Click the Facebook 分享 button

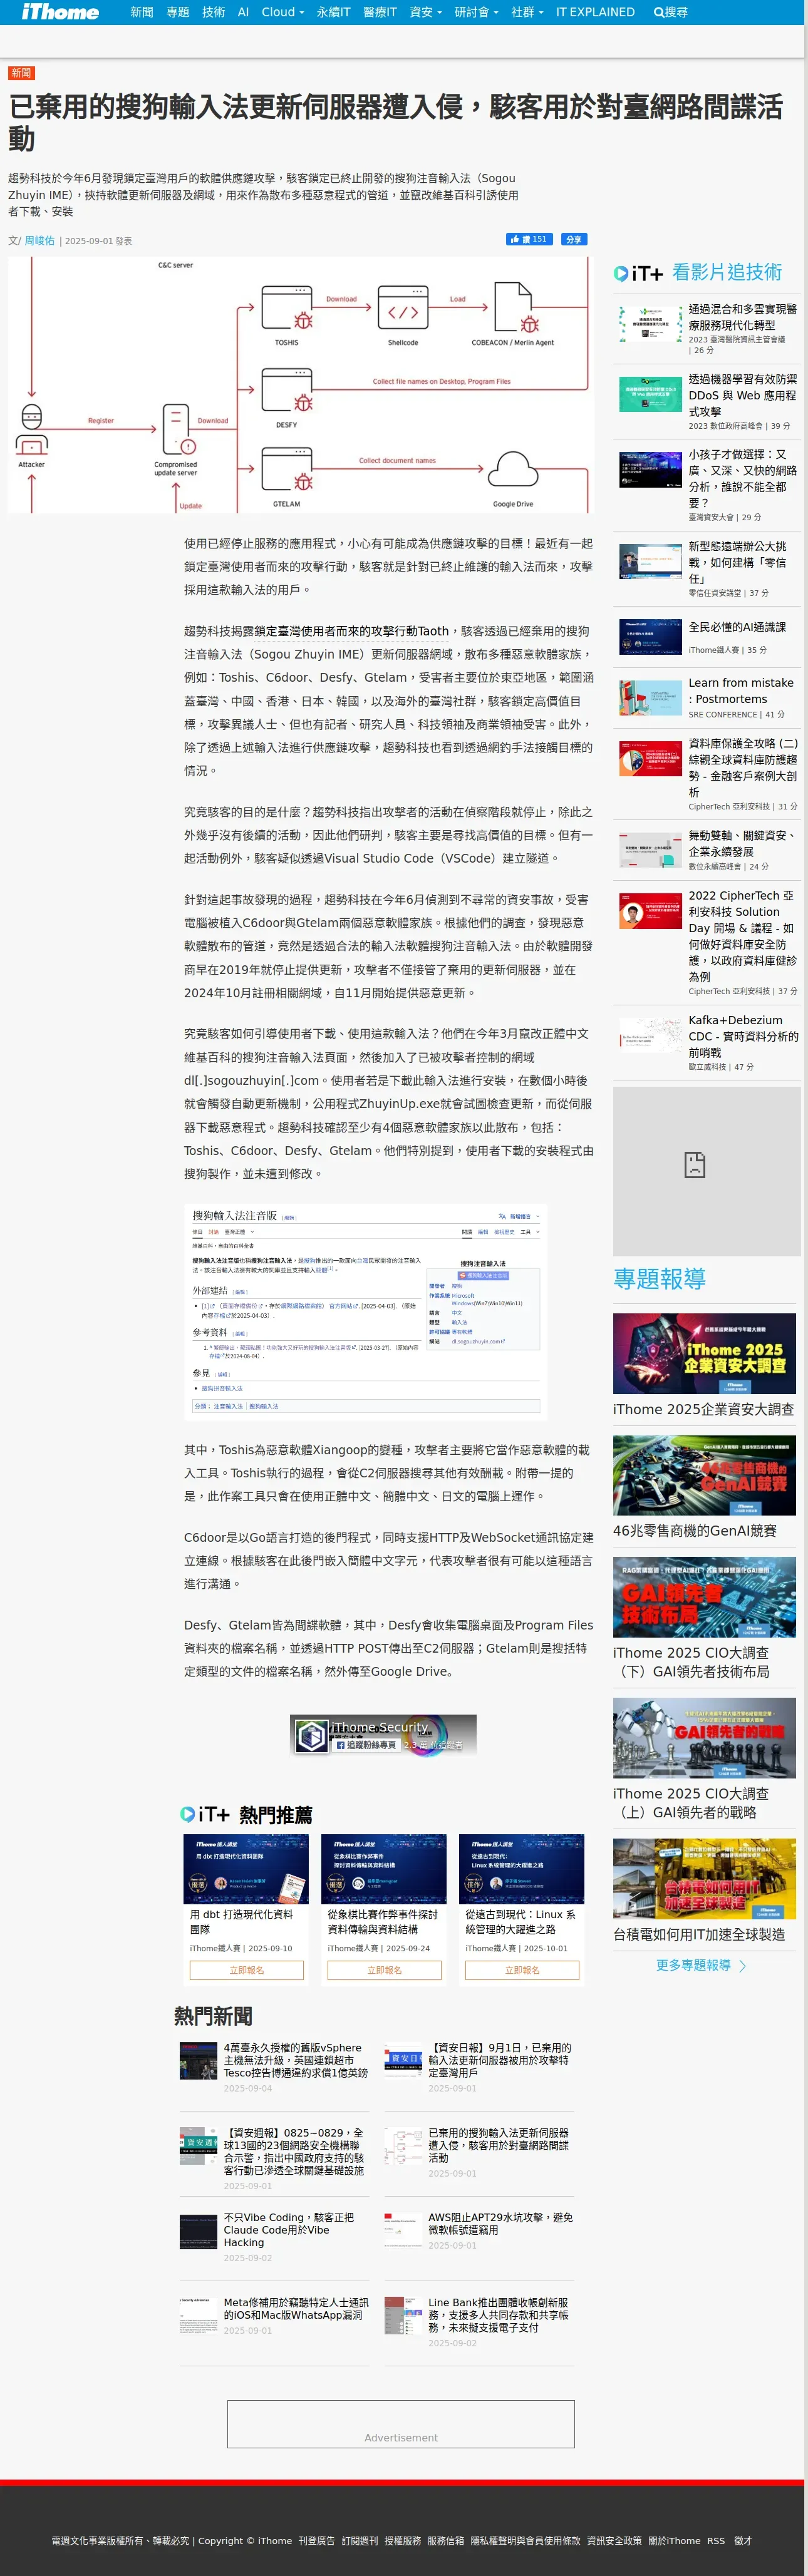coord(573,239)
